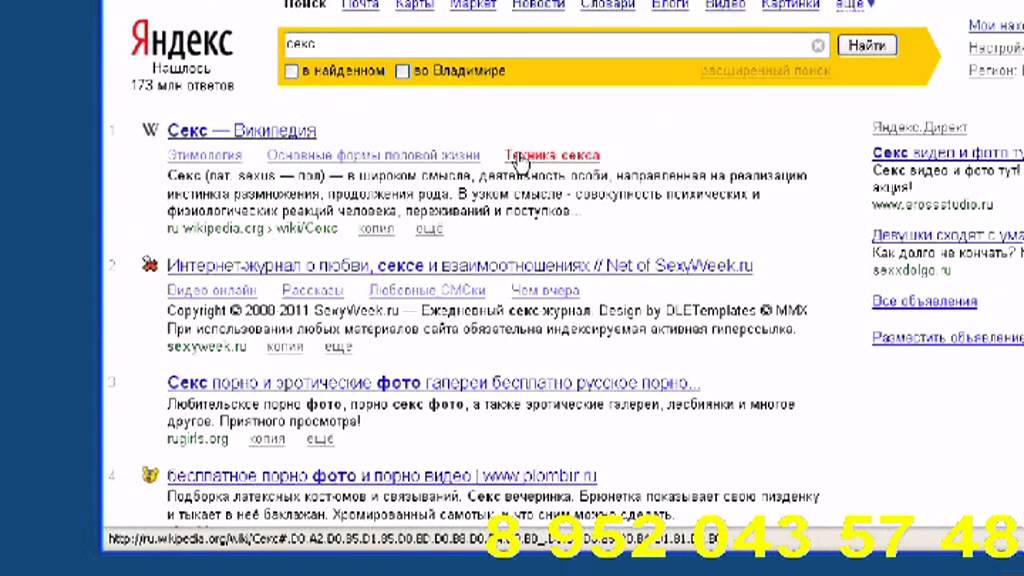Click the '173 млн ответов' results count
Image resolution: width=1024 pixels, height=576 pixels.
coord(182,86)
